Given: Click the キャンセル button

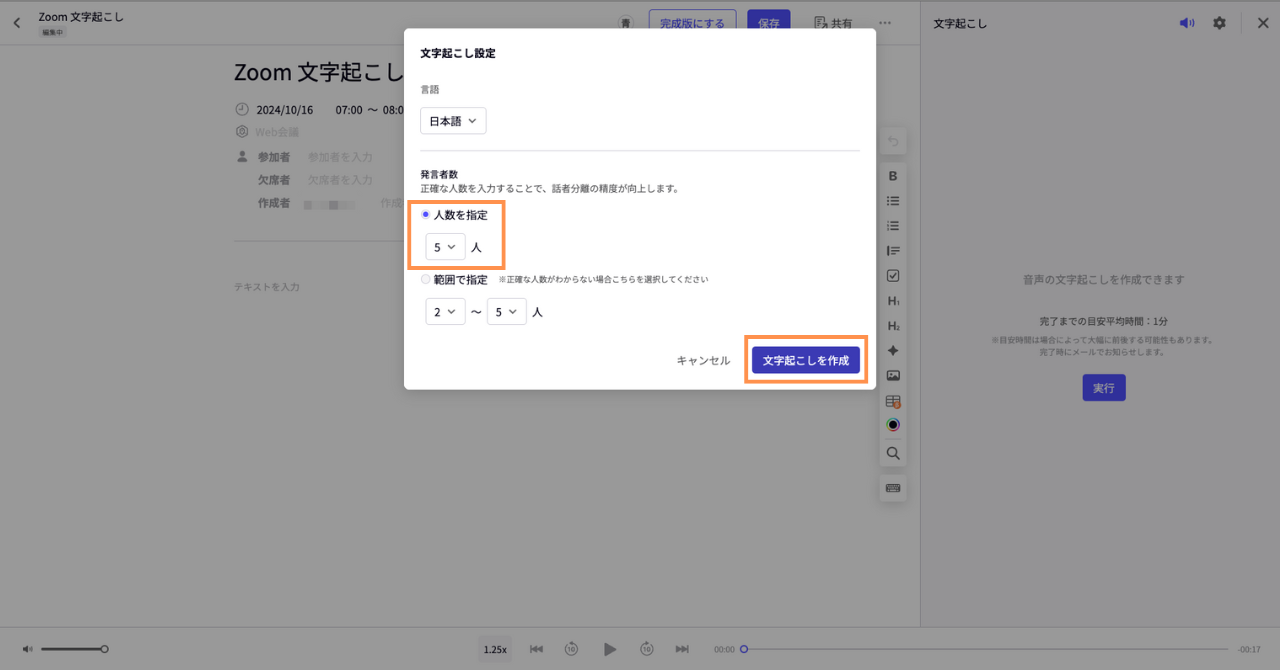Looking at the screenshot, I should pyautogui.click(x=703, y=361).
